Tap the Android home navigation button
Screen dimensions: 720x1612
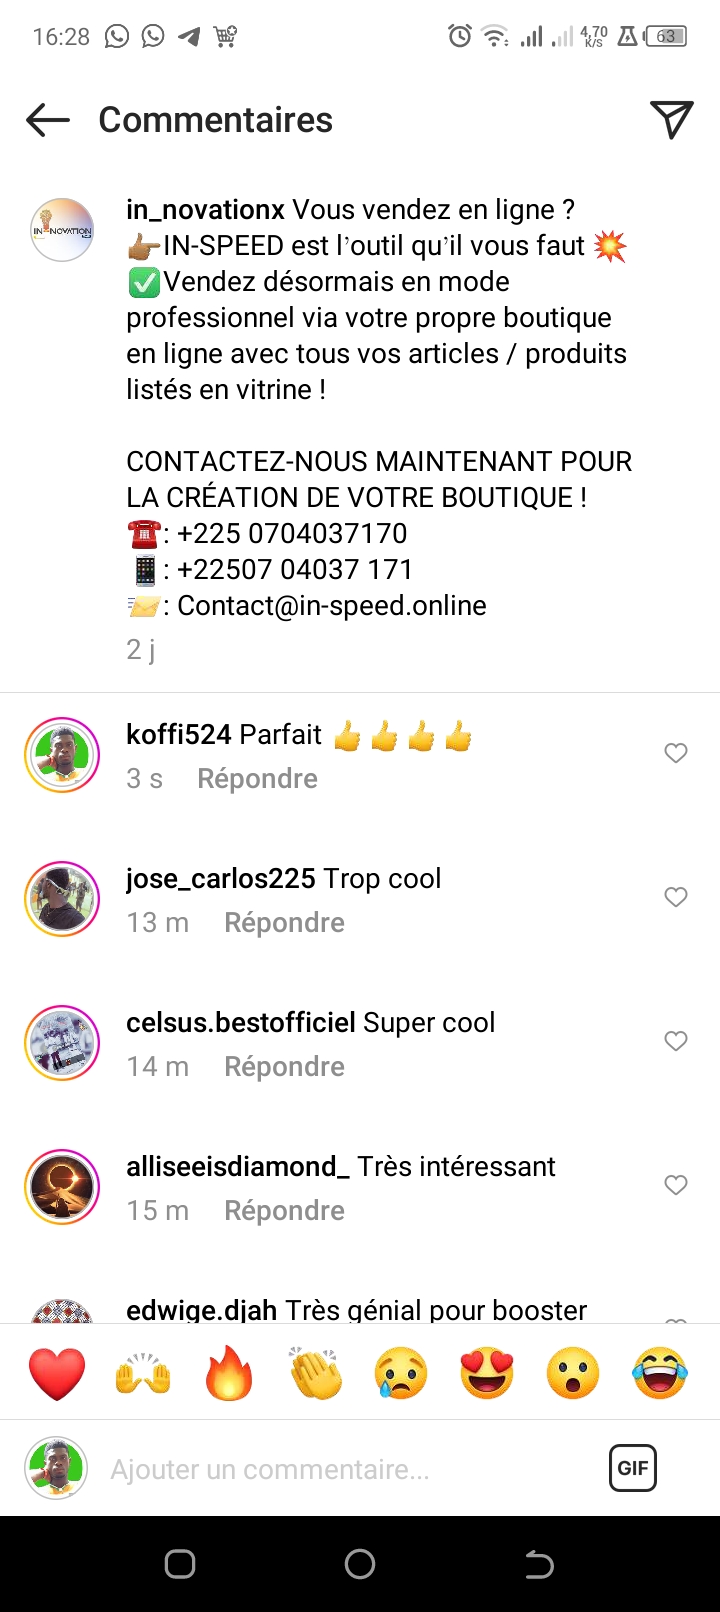click(x=360, y=1564)
